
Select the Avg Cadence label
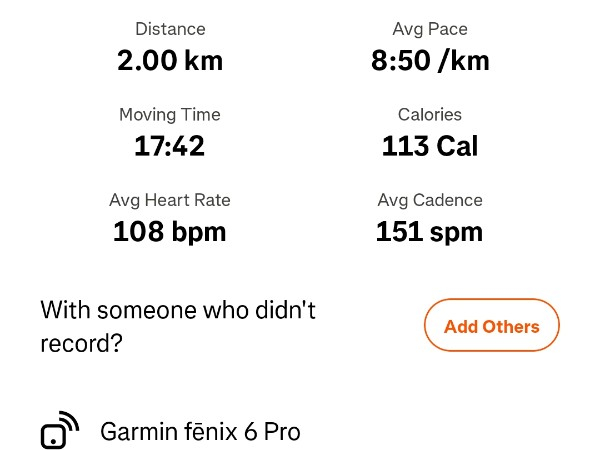(430, 200)
